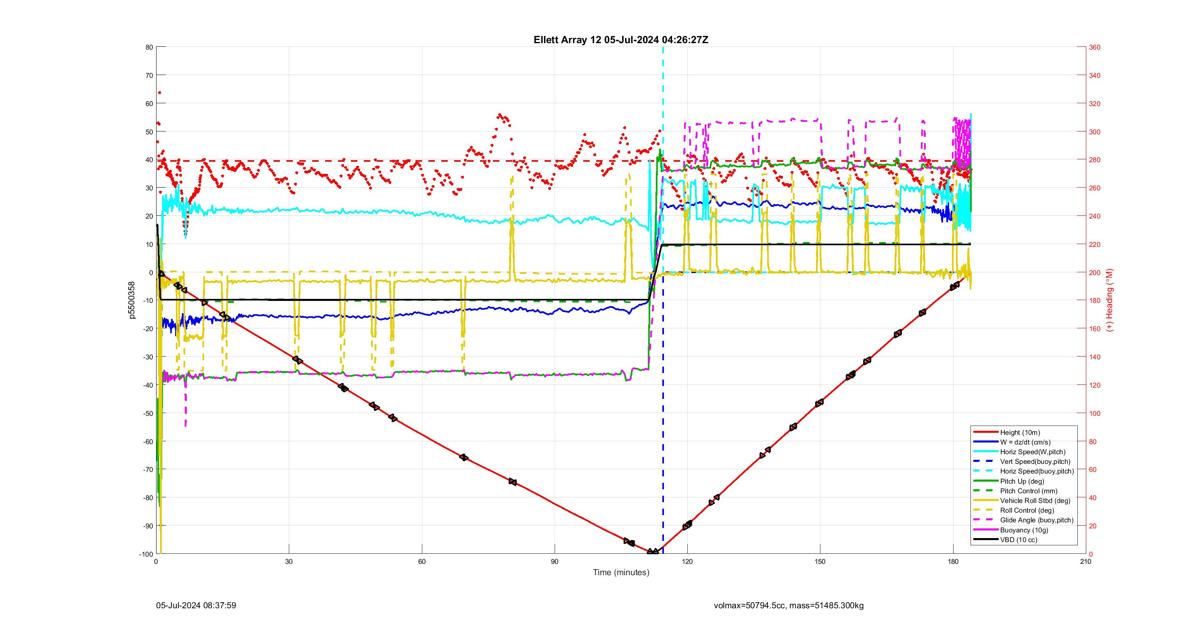Viewport: 1200px width, 622px height.
Task: Click the left y-axis tick label '-100'
Action: 145,554
